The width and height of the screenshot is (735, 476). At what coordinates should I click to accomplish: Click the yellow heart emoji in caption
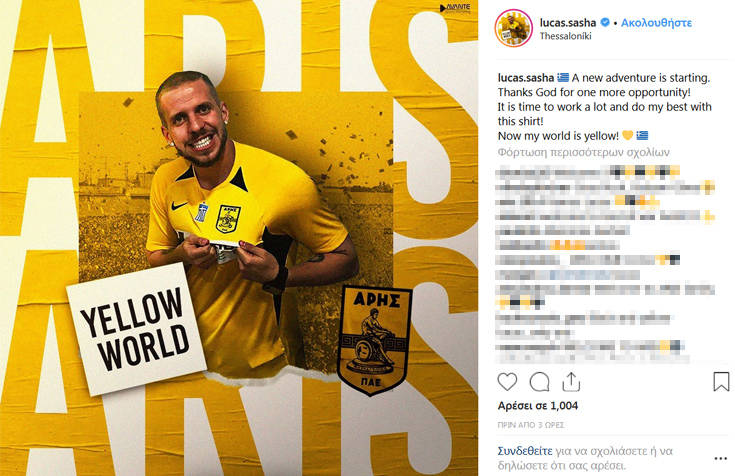pyautogui.click(x=627, y=136)
